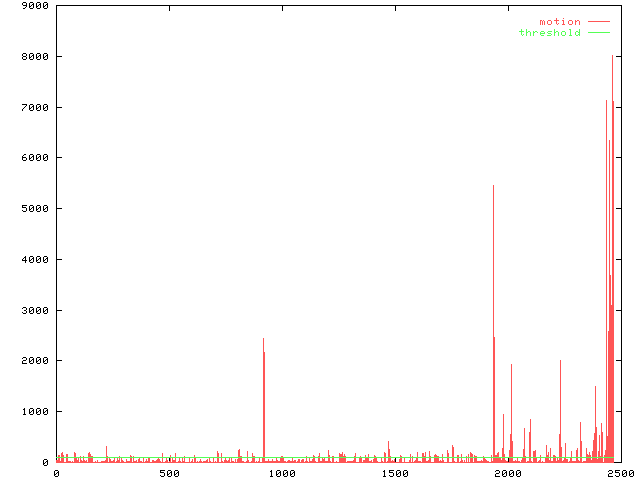640x480 pixels.
Task: Click the 500 x-axis tick label
Action: (x=169, y=473)
